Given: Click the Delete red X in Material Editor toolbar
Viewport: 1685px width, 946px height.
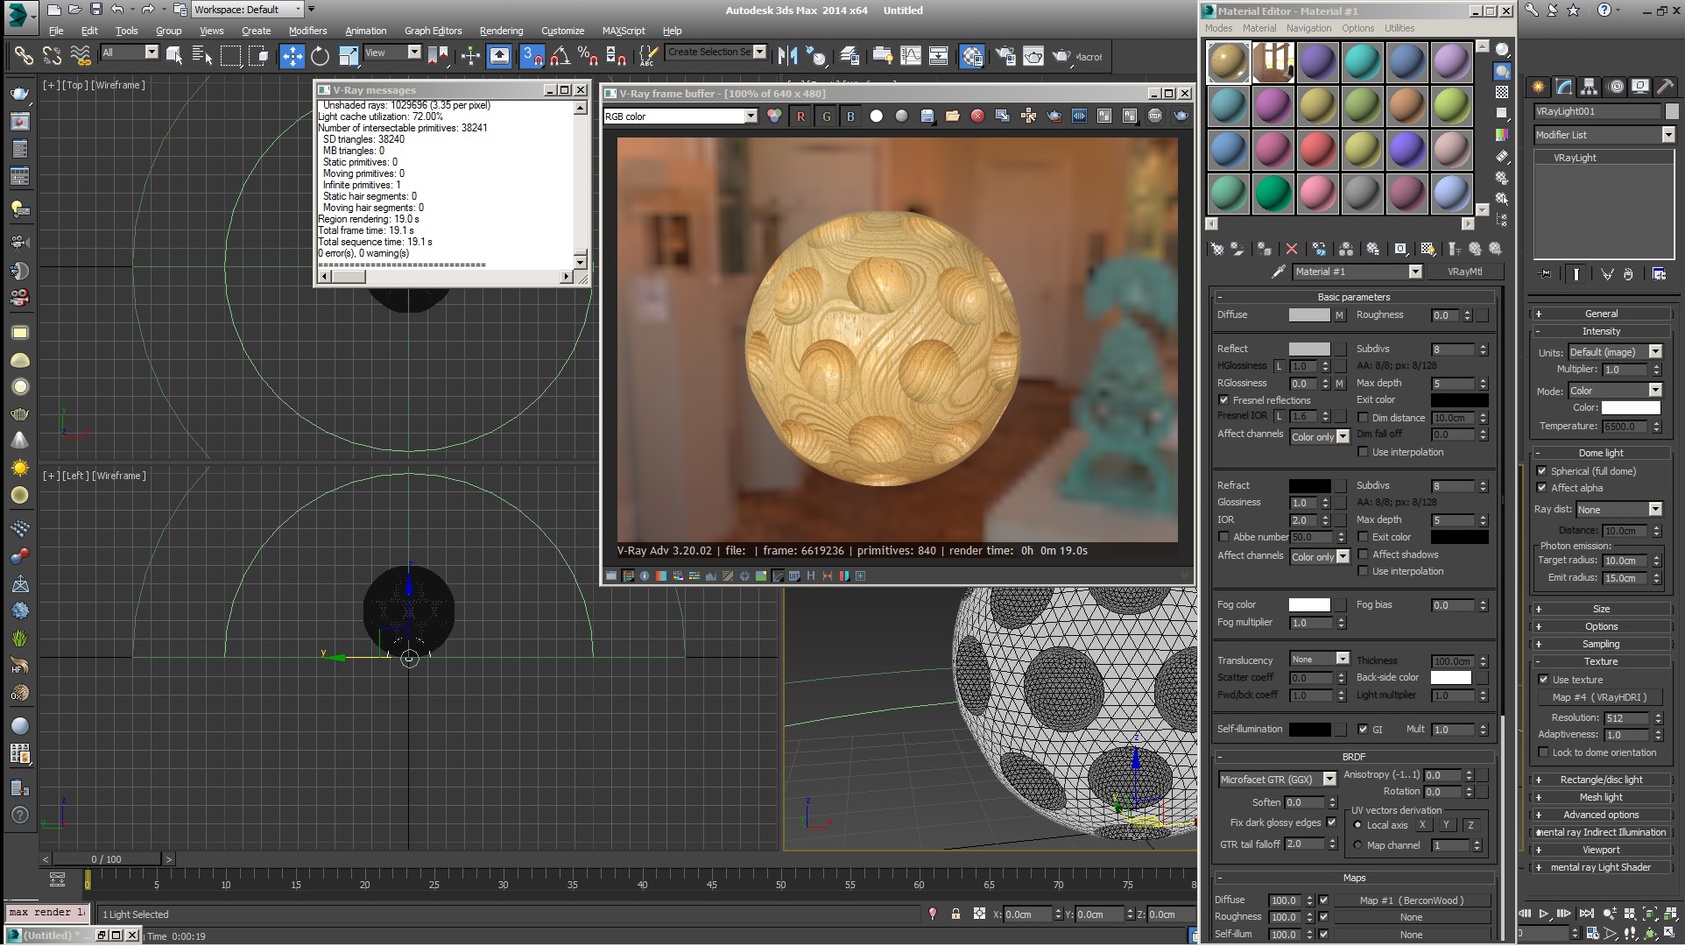Looking at the screenshot, I should [1291, 248].
